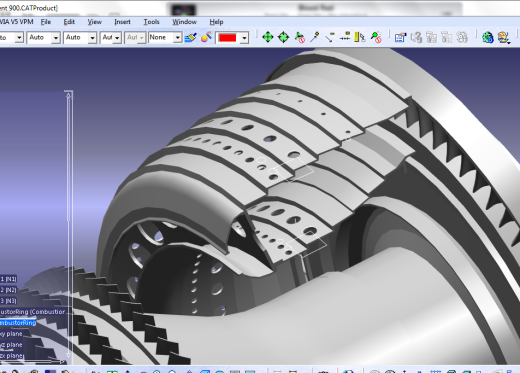Viewport: 520px width, 373px height.
Task: Expand the None dropdown list
Action: tap(178, 38)
